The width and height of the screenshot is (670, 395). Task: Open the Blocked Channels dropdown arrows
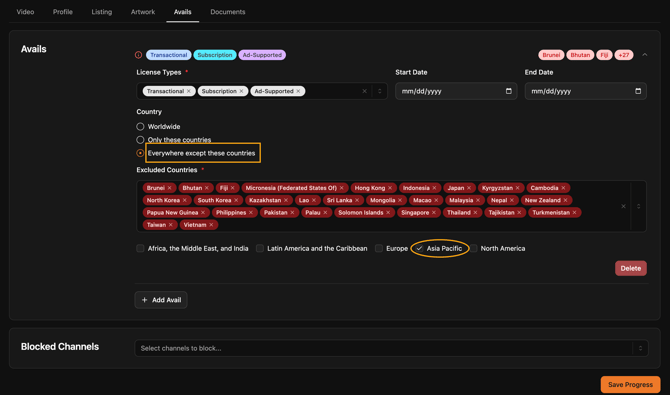(x=640, y=348)
